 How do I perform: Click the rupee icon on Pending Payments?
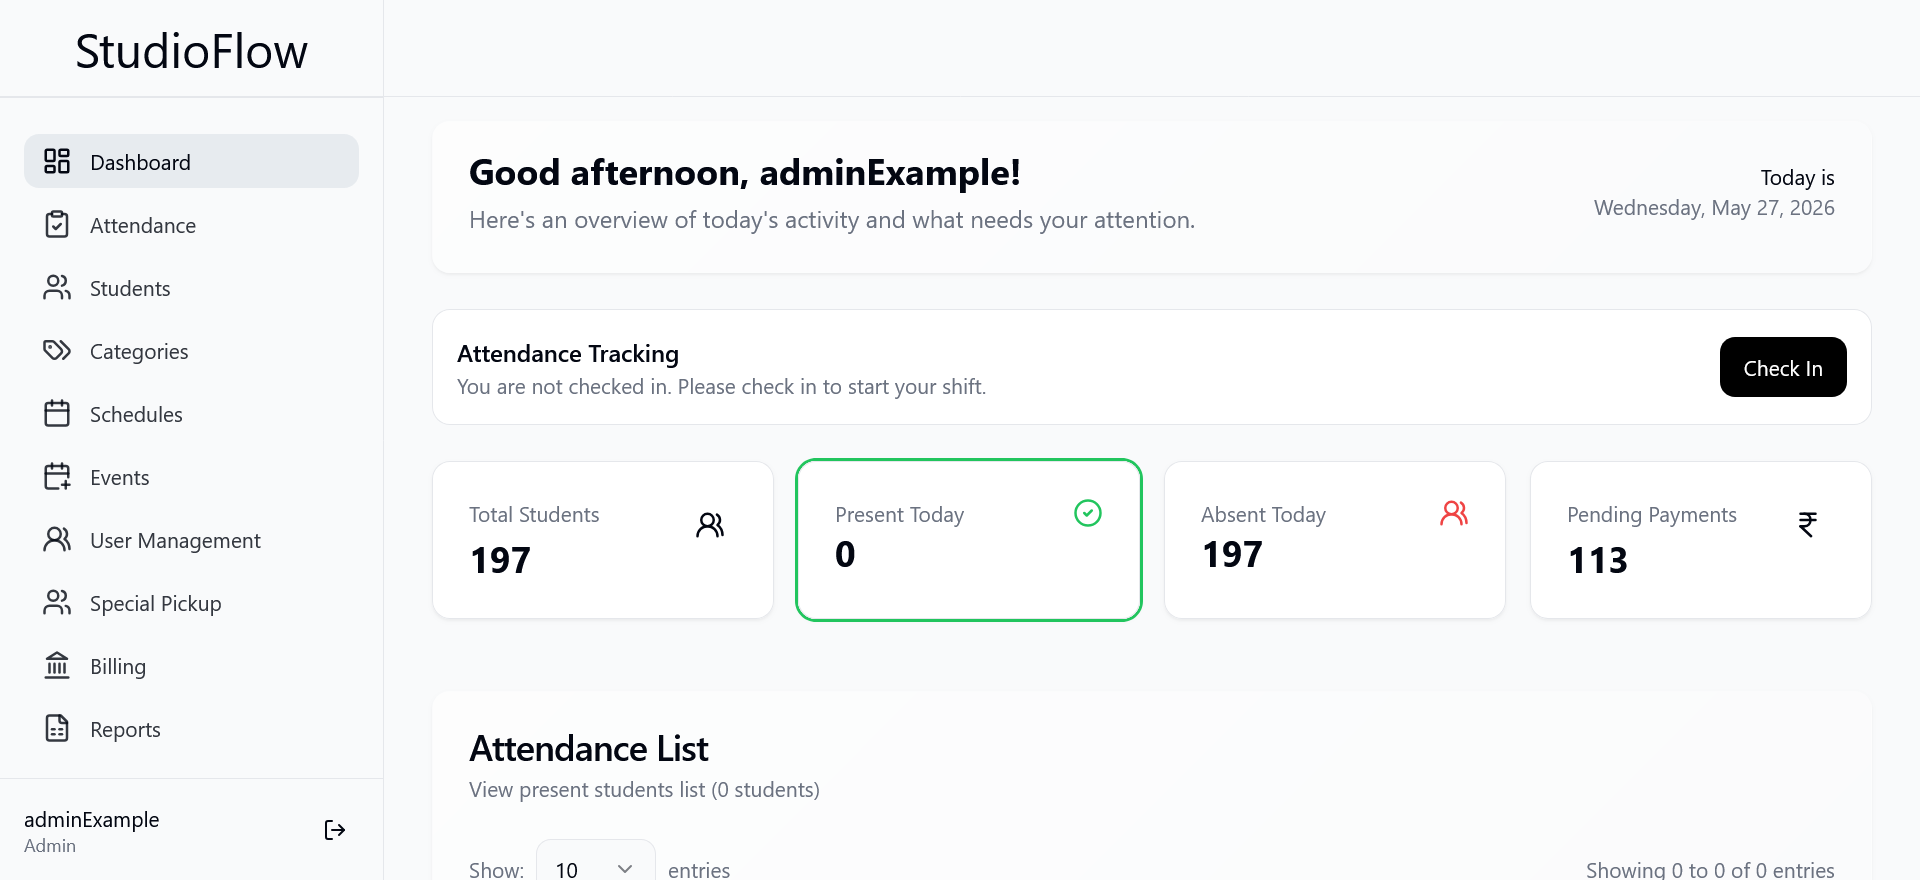pos(1807,525)
